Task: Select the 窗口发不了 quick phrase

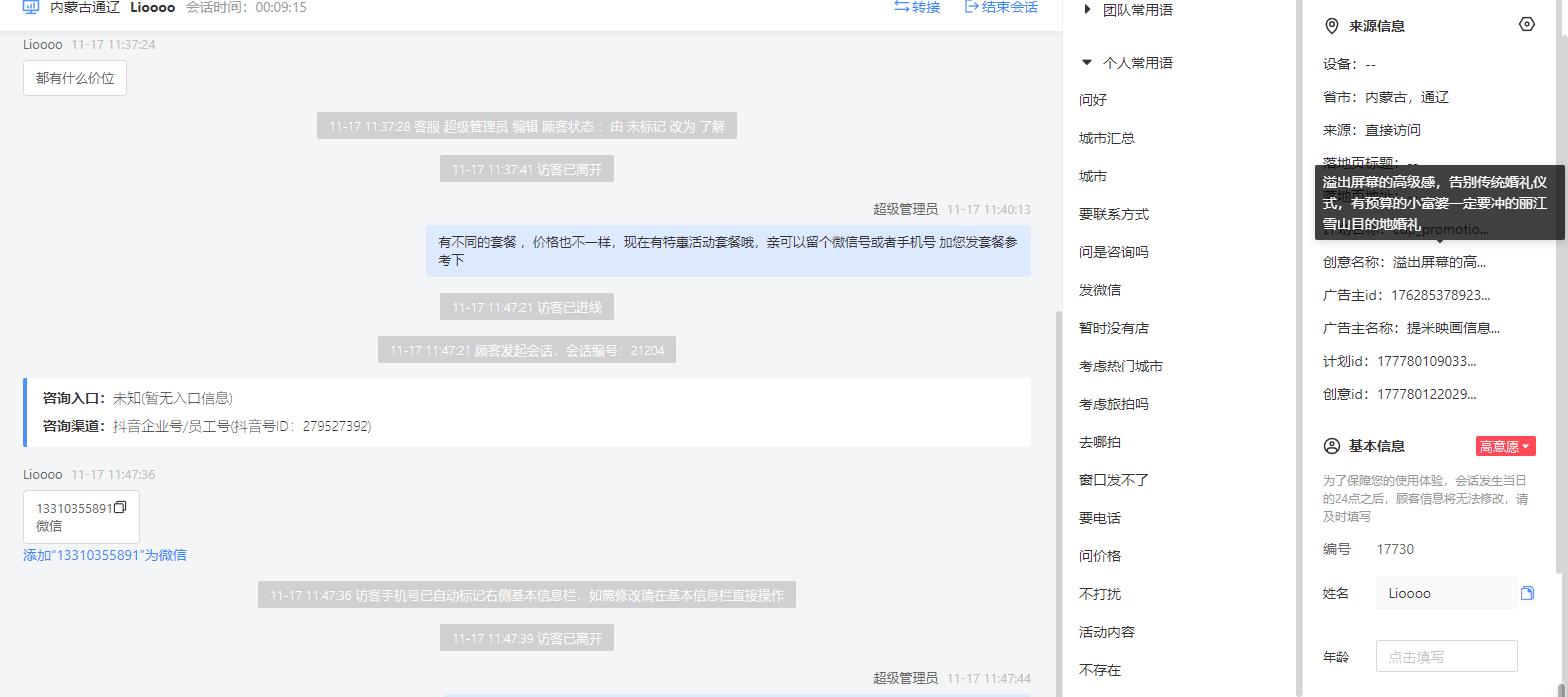Action: click(1114, 480)
